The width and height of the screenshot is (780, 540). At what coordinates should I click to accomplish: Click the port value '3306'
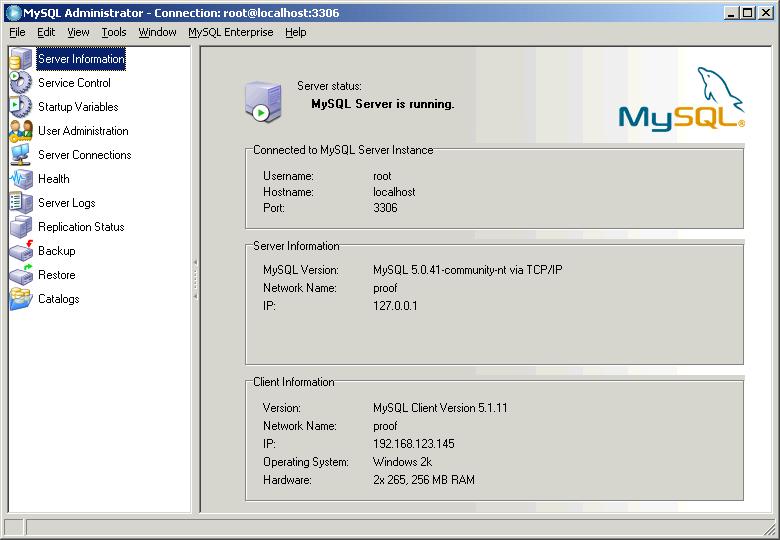385,208
